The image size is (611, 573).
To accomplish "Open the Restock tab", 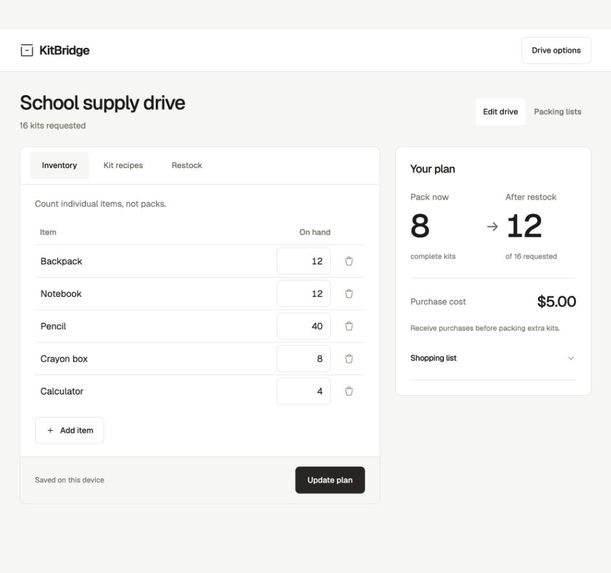I will [187, 165].
